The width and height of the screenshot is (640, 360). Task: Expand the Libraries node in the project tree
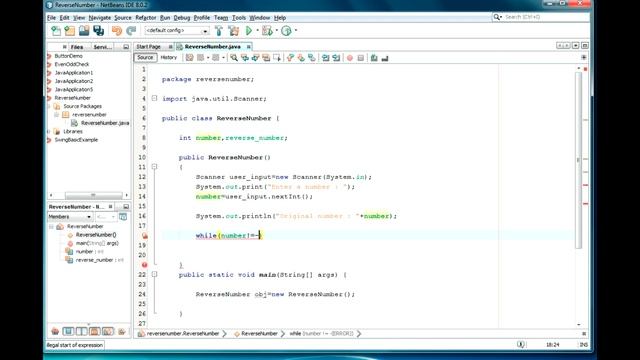[49, 131]
